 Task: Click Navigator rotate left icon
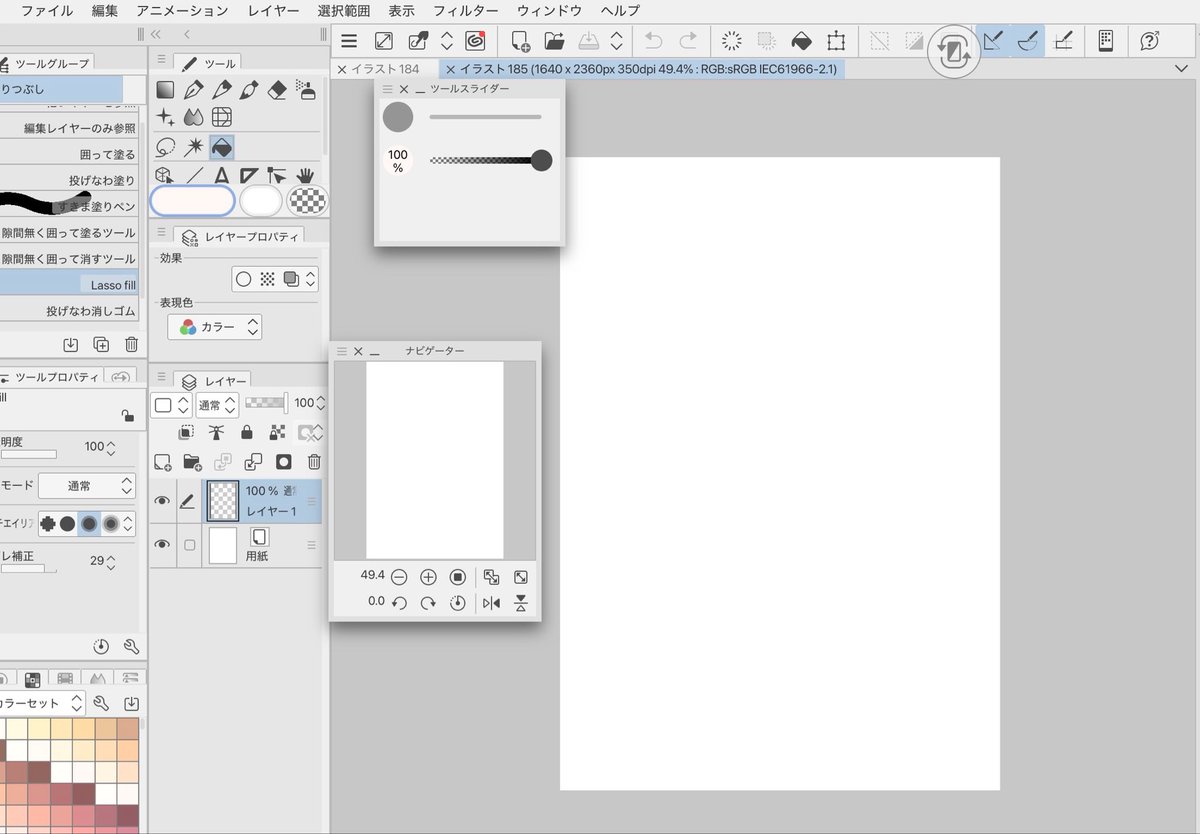399,603
